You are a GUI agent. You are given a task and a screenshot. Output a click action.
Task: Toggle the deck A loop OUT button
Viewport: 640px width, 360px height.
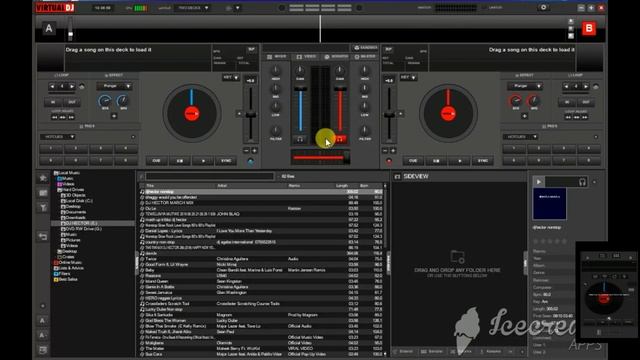[72, 102]
